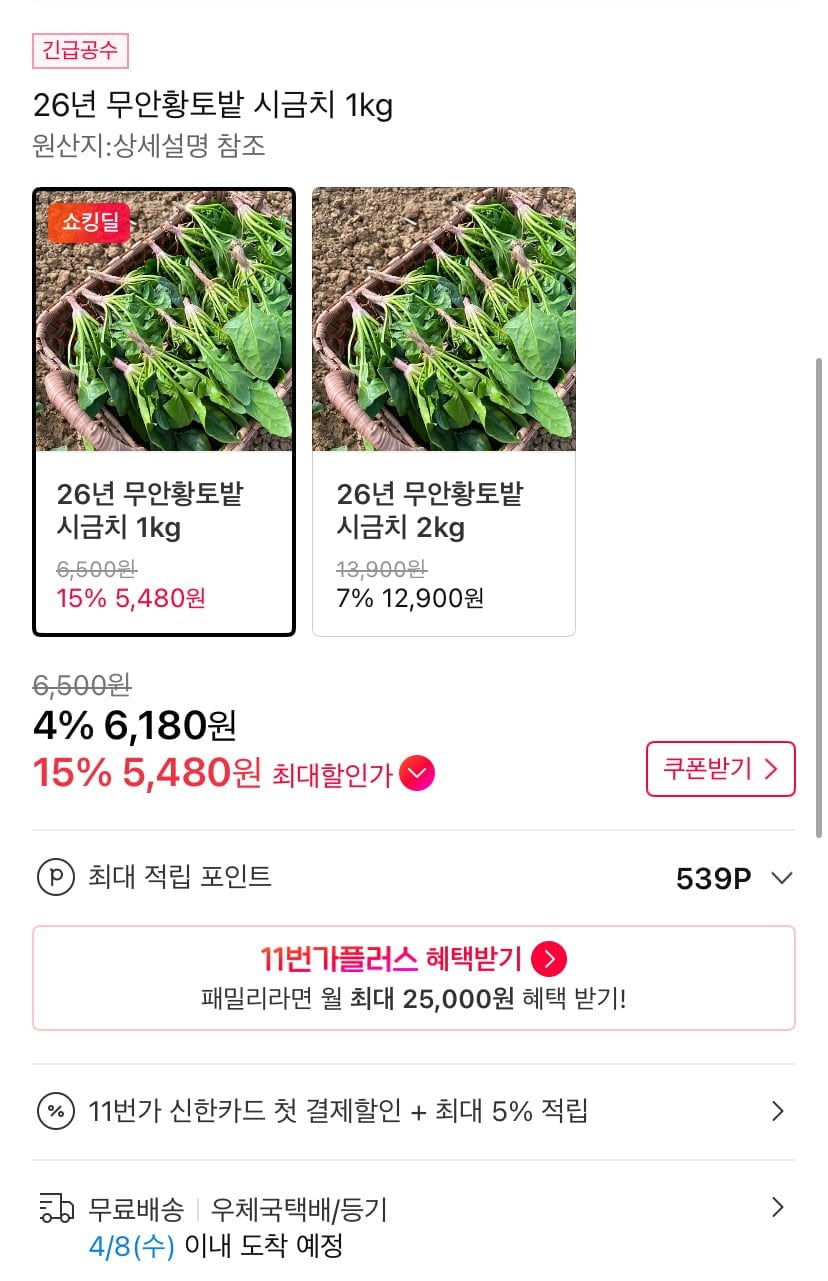Open the 11번가플러스 혜택받기 banner
The image size is (828, 1281).
413,977
